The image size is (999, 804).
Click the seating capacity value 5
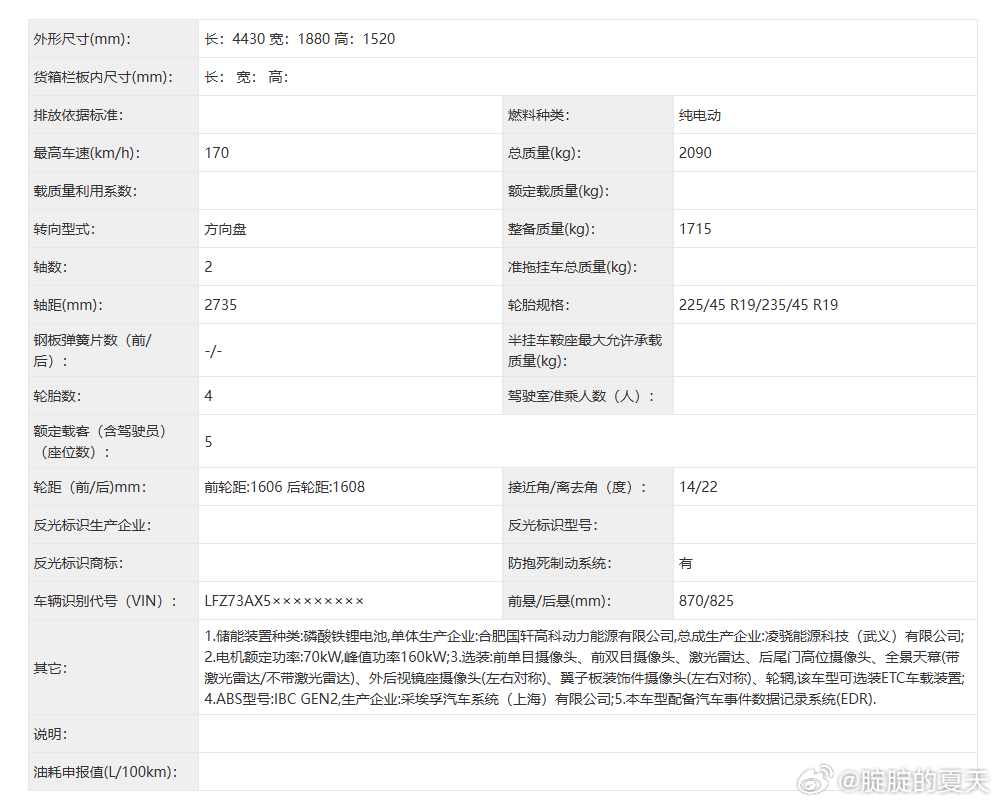click(x=208, y=442)
